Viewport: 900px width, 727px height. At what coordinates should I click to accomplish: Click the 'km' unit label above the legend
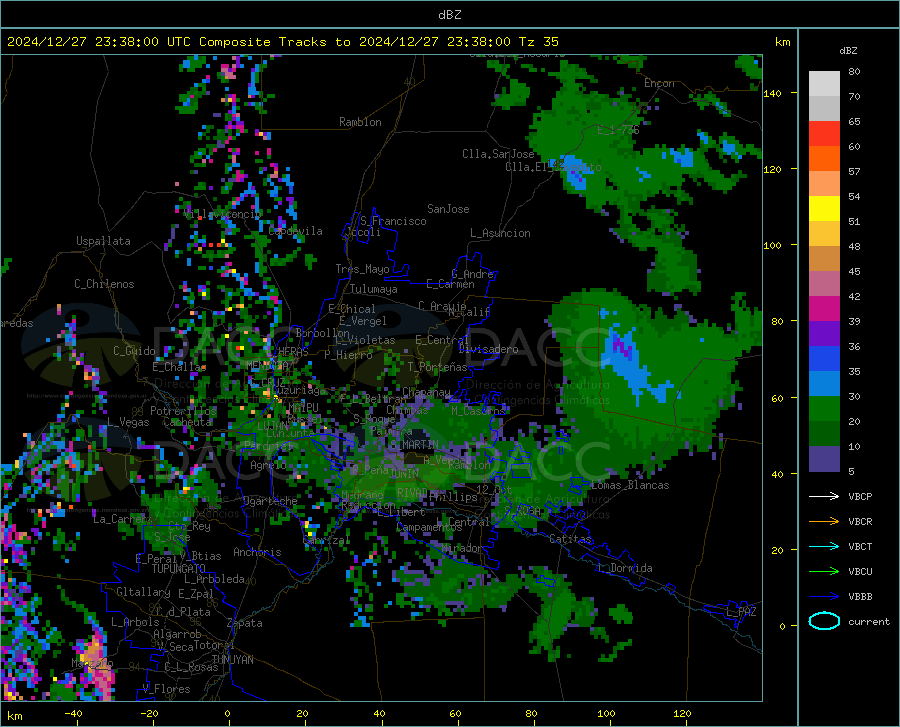(x=782, y=42)
